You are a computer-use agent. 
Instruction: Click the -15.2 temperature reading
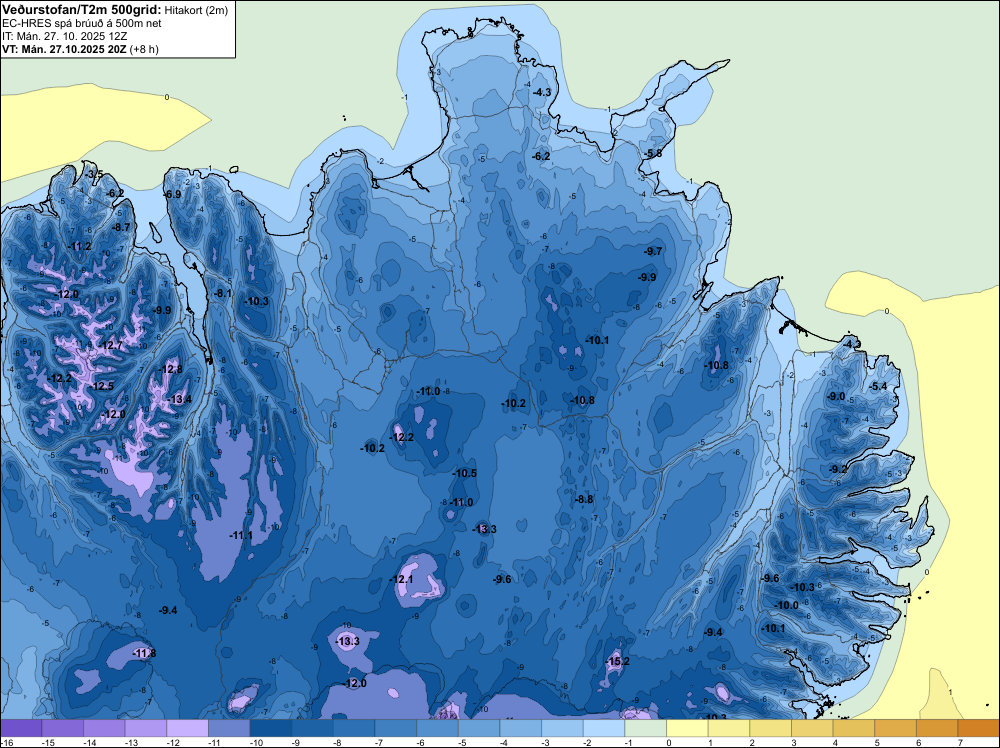(x=618, y=661)
